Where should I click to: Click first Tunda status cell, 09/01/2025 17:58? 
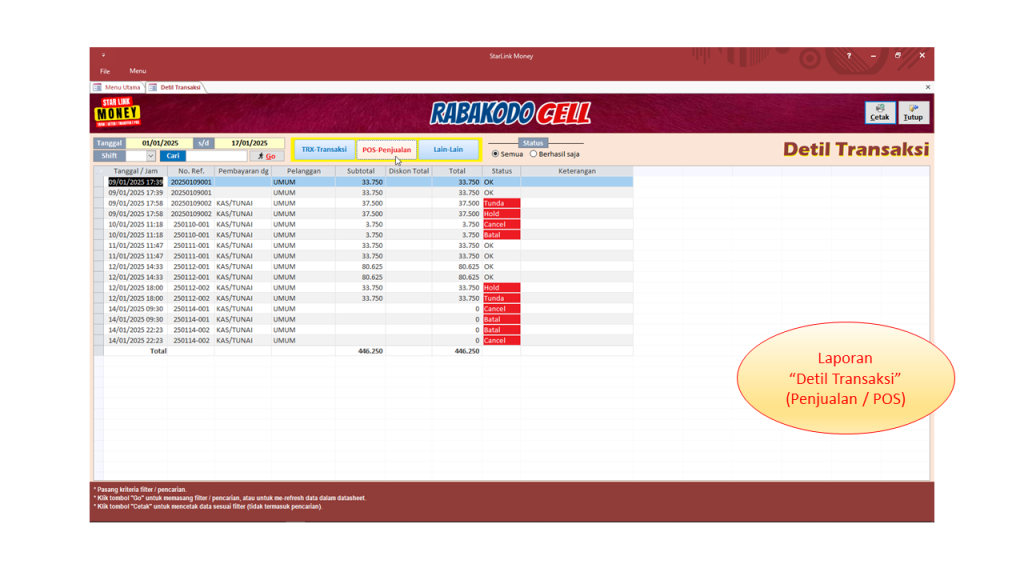tap(502, 203)
